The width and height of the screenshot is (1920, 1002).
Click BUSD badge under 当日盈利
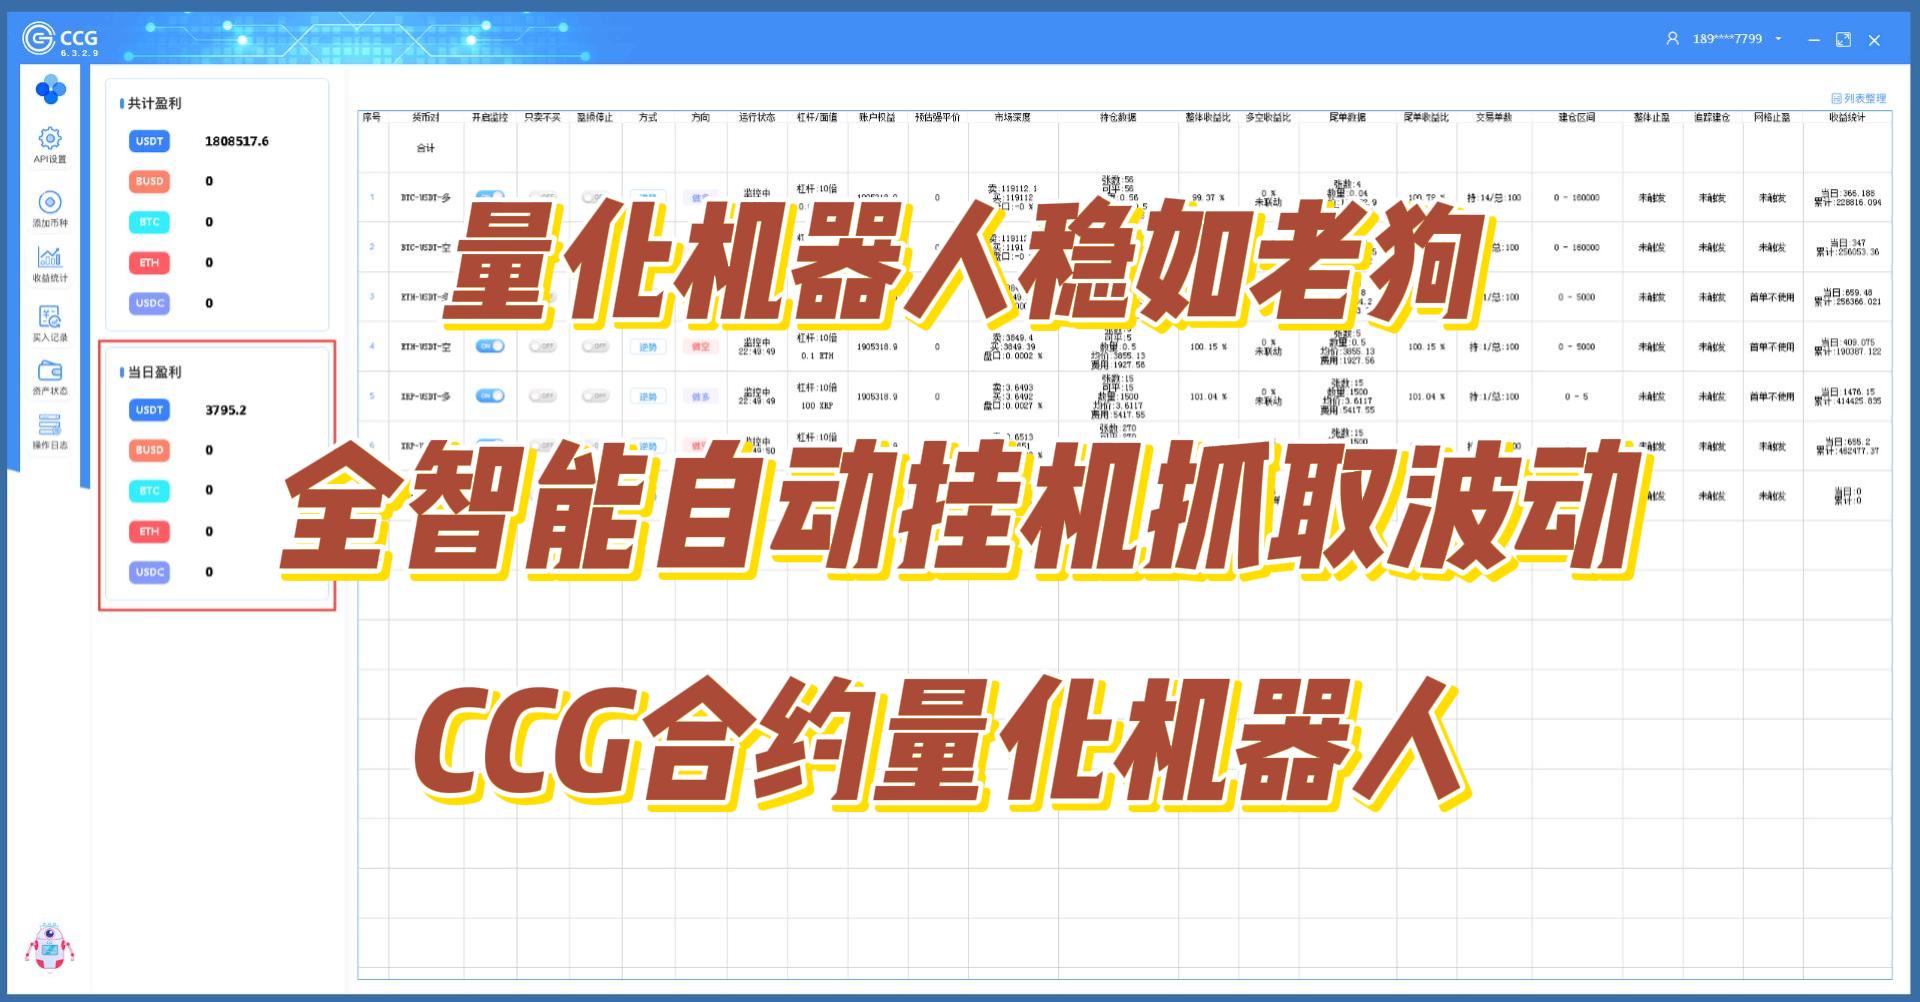click(x=149, y=450)
